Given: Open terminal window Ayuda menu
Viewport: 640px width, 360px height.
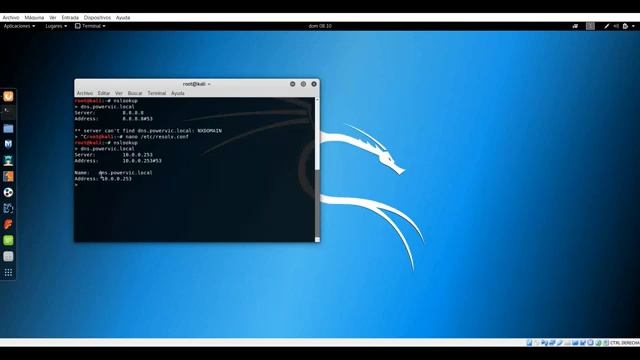Looking at the screenshot, I should [178, 93].
